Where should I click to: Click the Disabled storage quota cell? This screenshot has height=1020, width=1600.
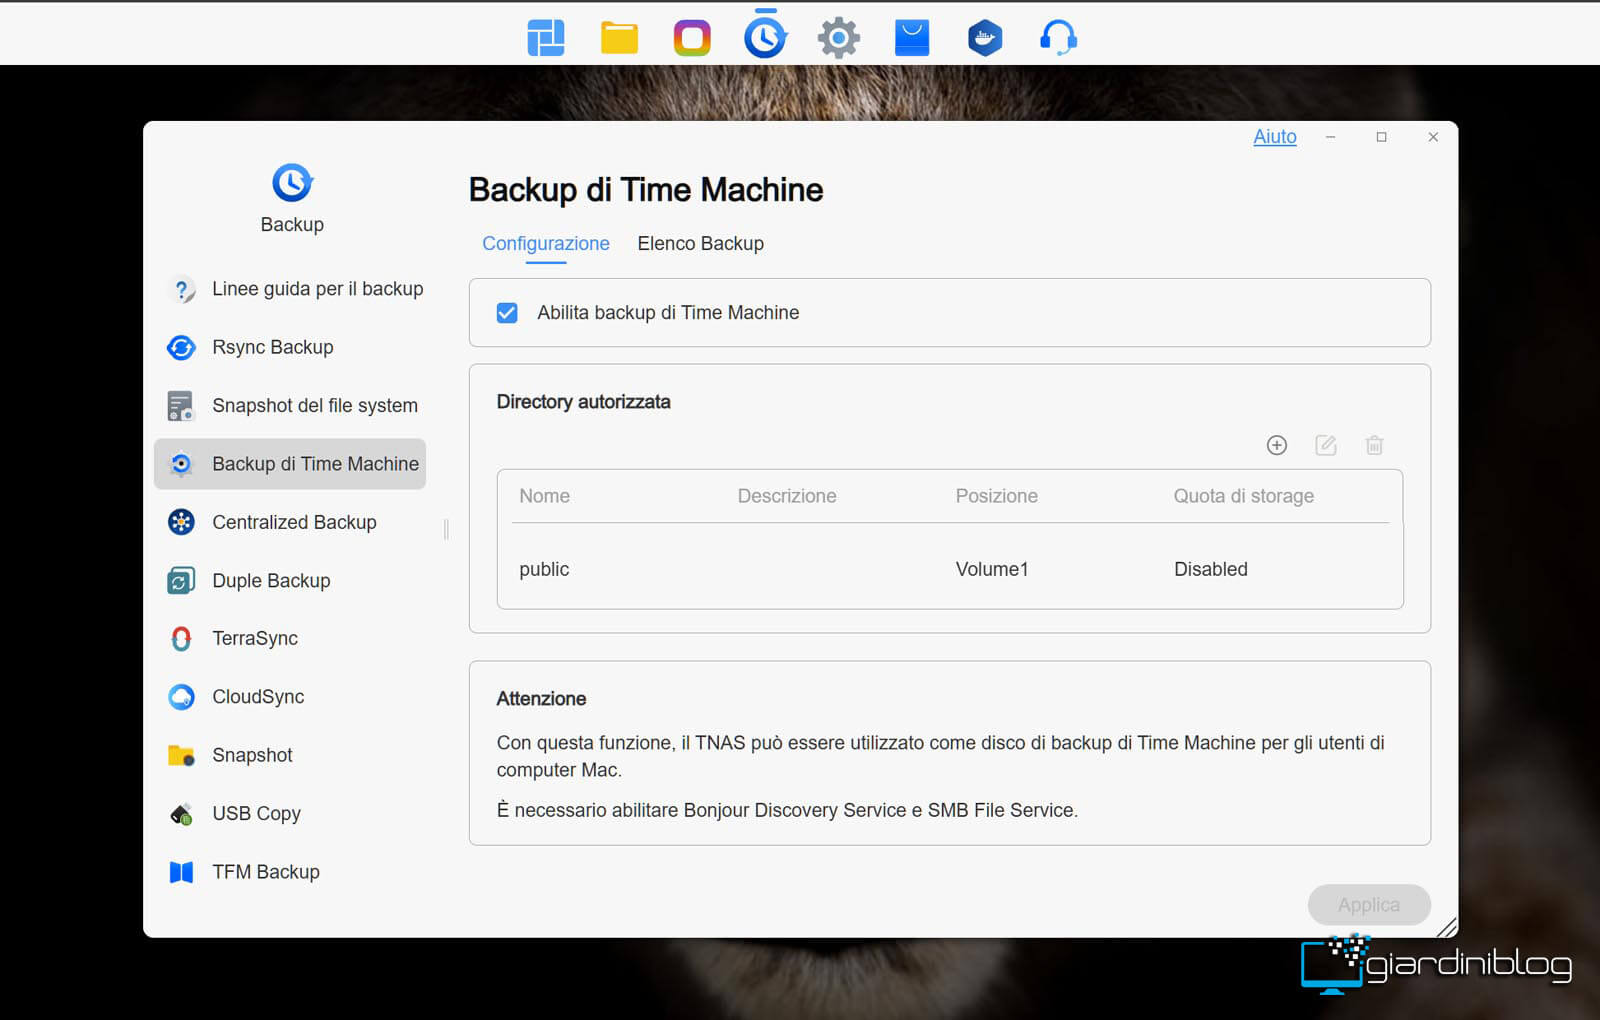point(1211,569)
